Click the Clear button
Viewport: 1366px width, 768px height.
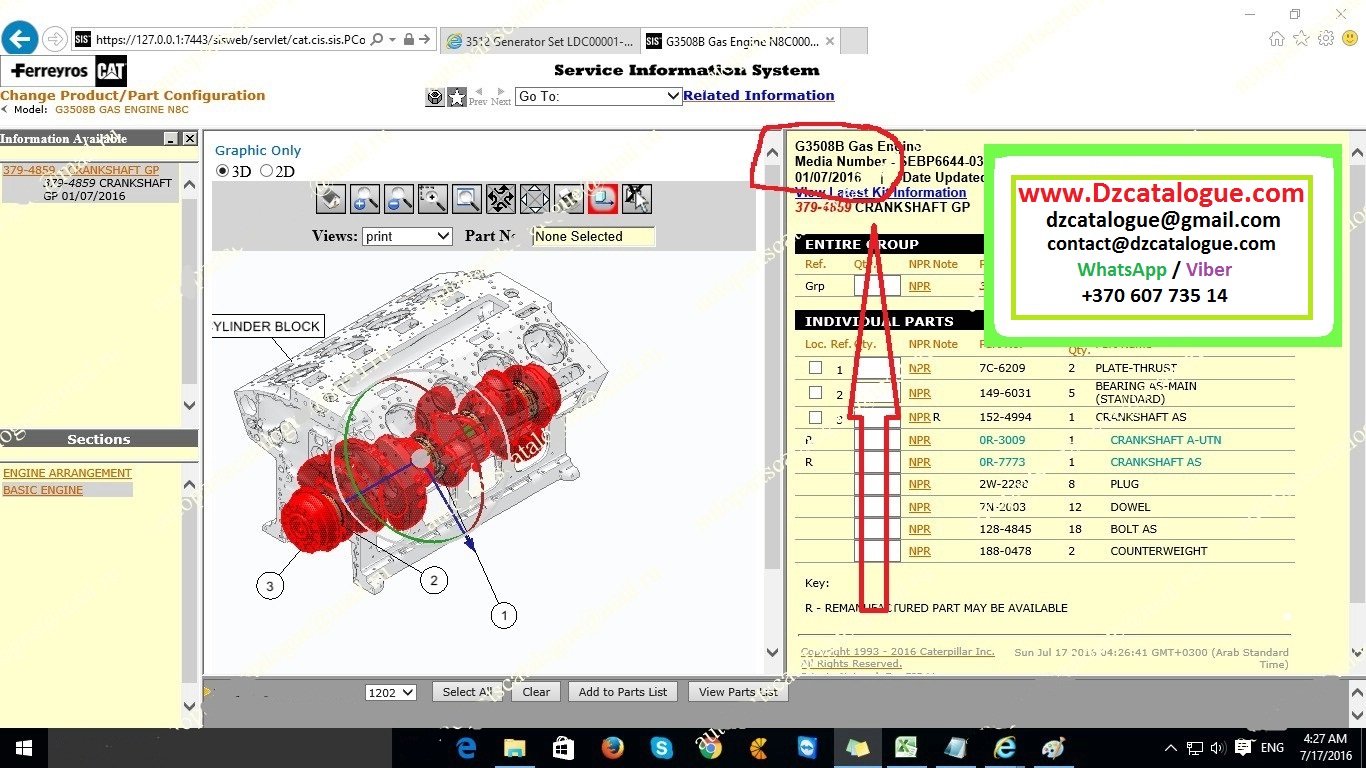pyautogui.click(x=536, y=692)
